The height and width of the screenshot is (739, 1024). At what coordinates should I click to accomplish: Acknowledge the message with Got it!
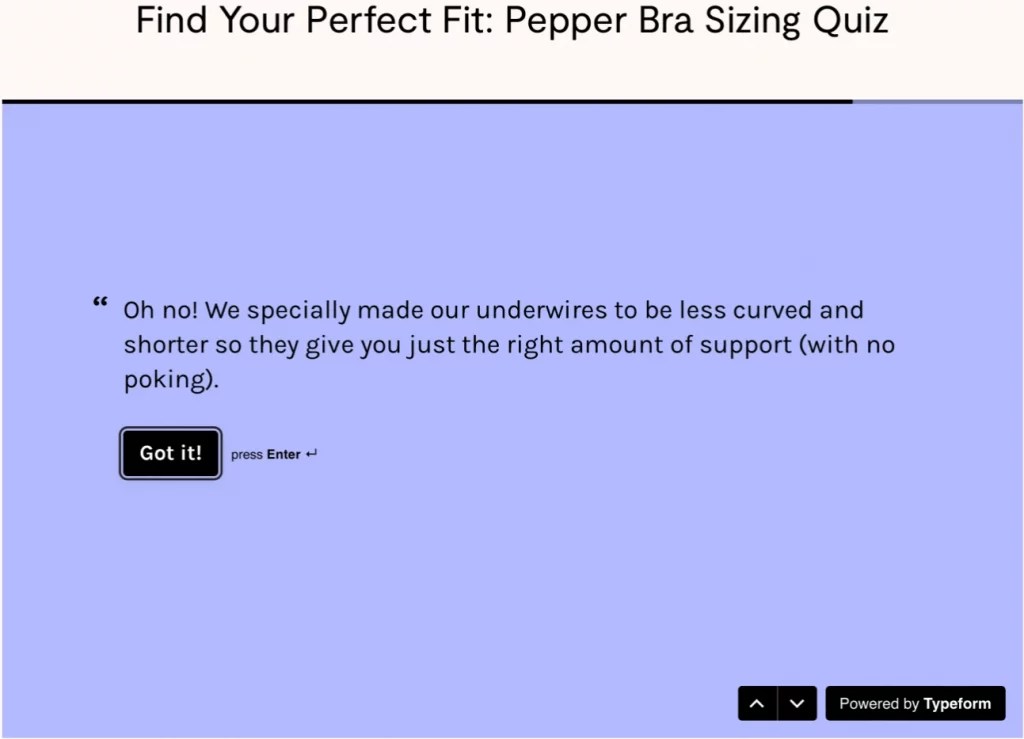pyautogui.click(x=170, y=453)
